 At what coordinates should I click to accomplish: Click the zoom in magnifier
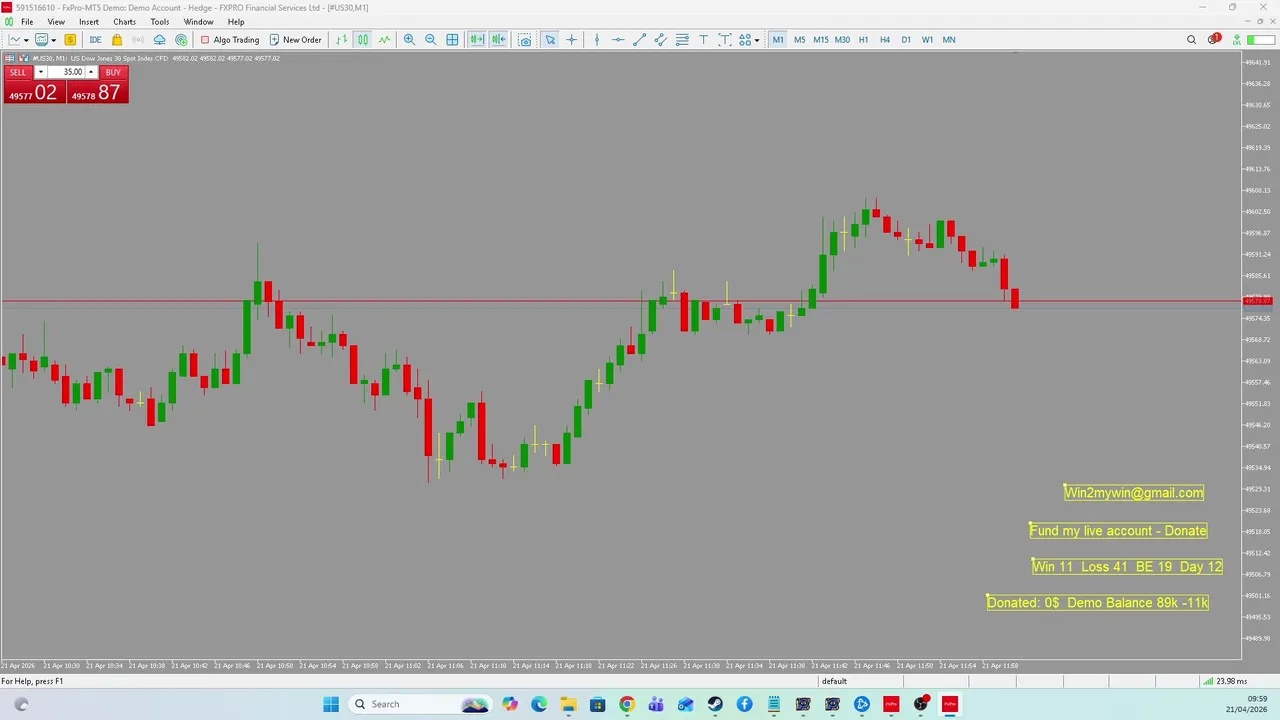(x=409, y=40)
